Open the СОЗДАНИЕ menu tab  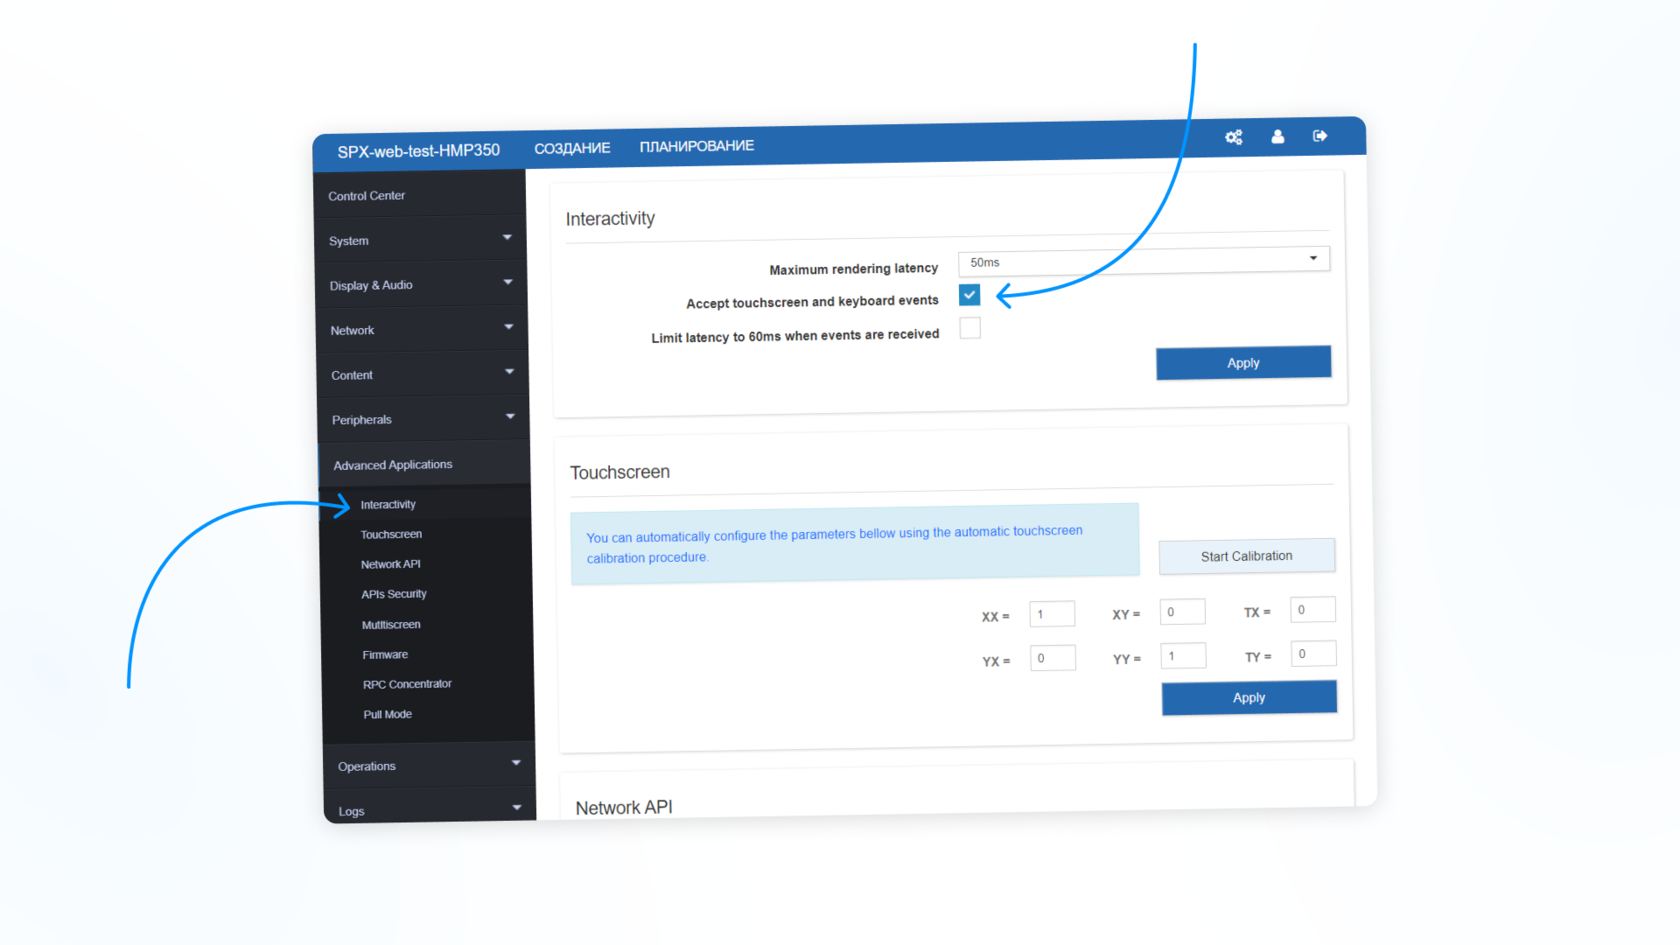click(572, 148)
